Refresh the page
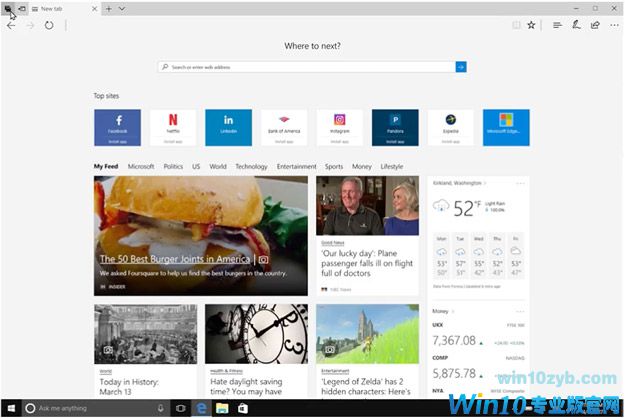 tap(49, 26)
